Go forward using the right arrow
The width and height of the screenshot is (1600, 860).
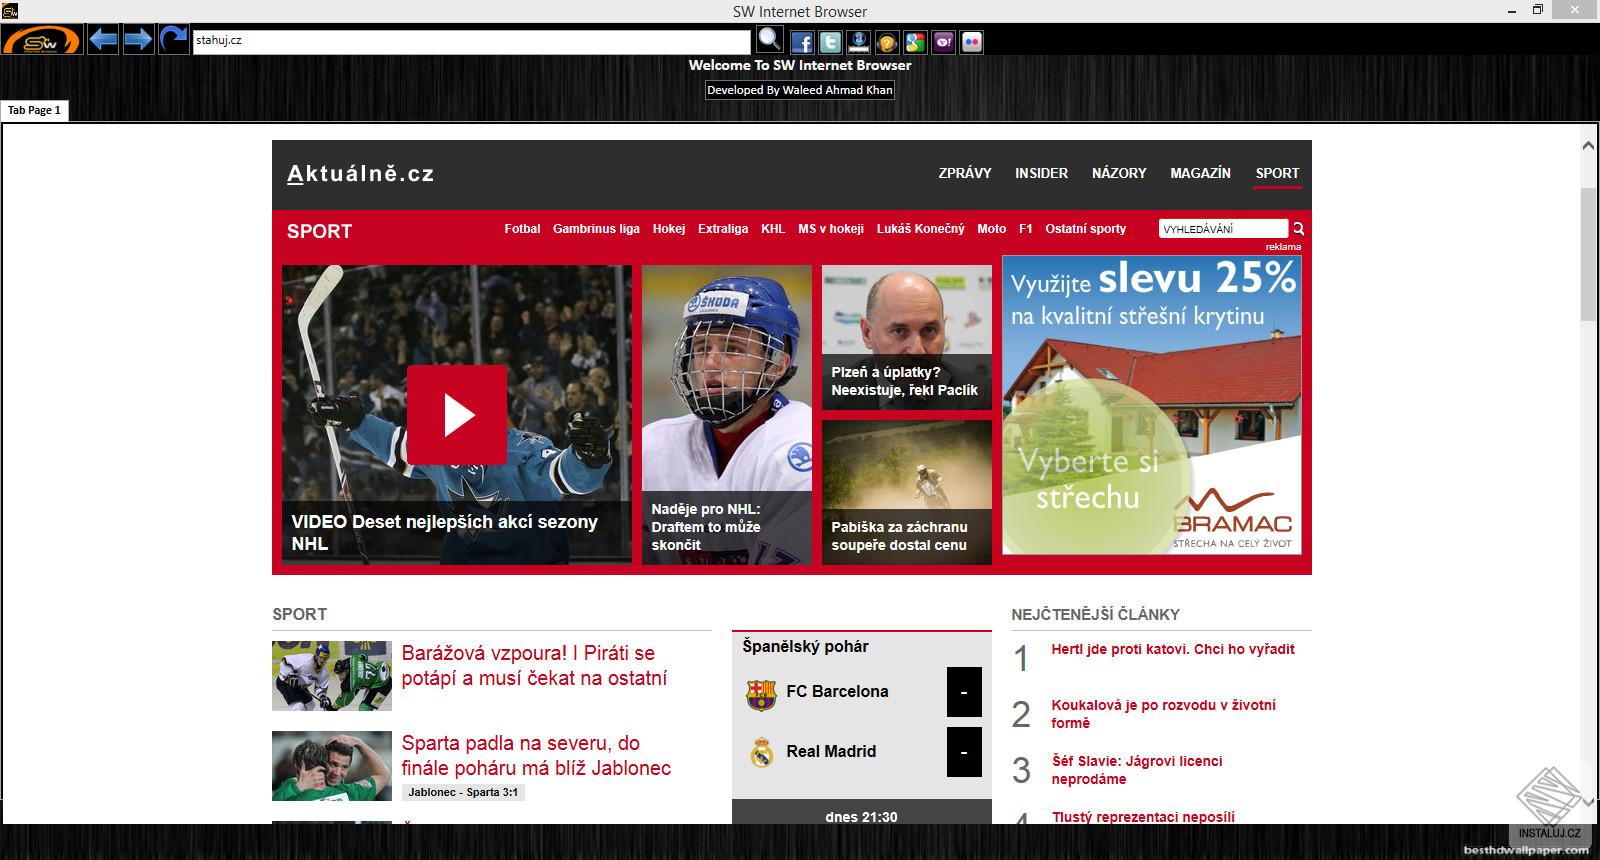138,40
